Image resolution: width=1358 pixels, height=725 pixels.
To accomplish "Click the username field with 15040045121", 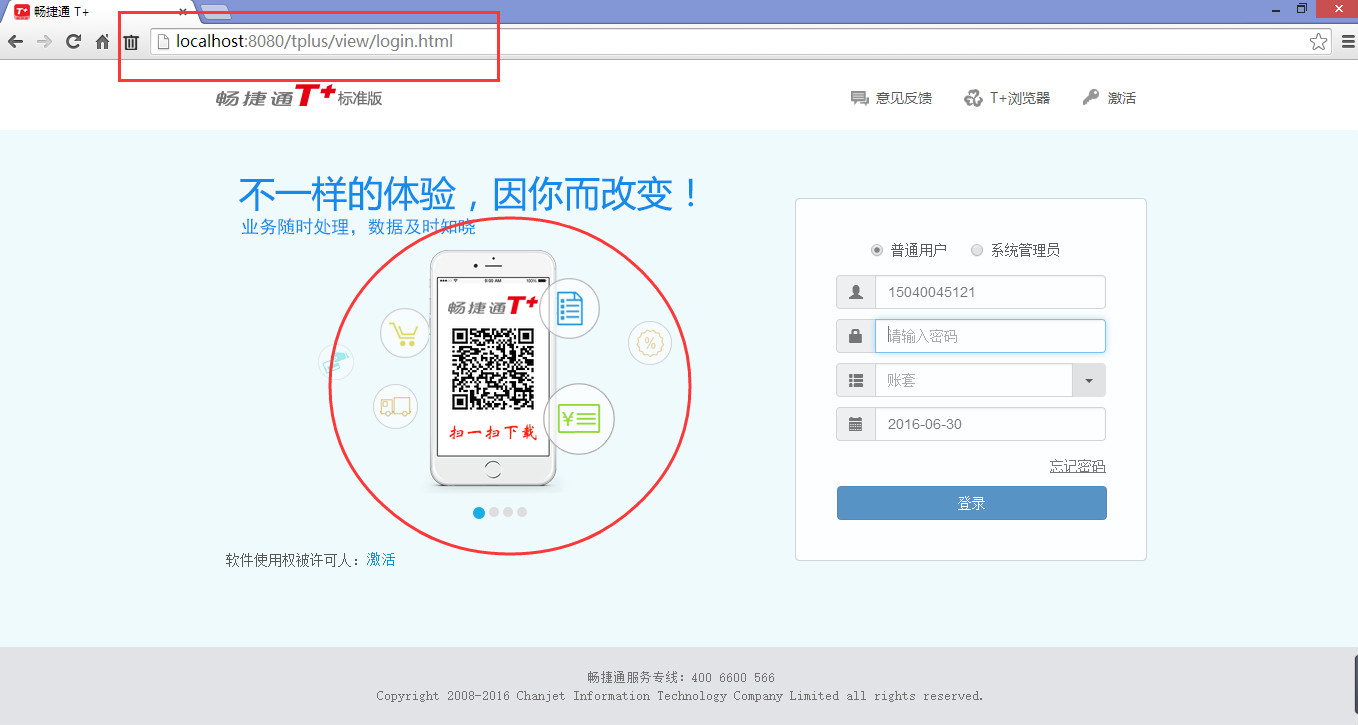I will pos(990,292).
